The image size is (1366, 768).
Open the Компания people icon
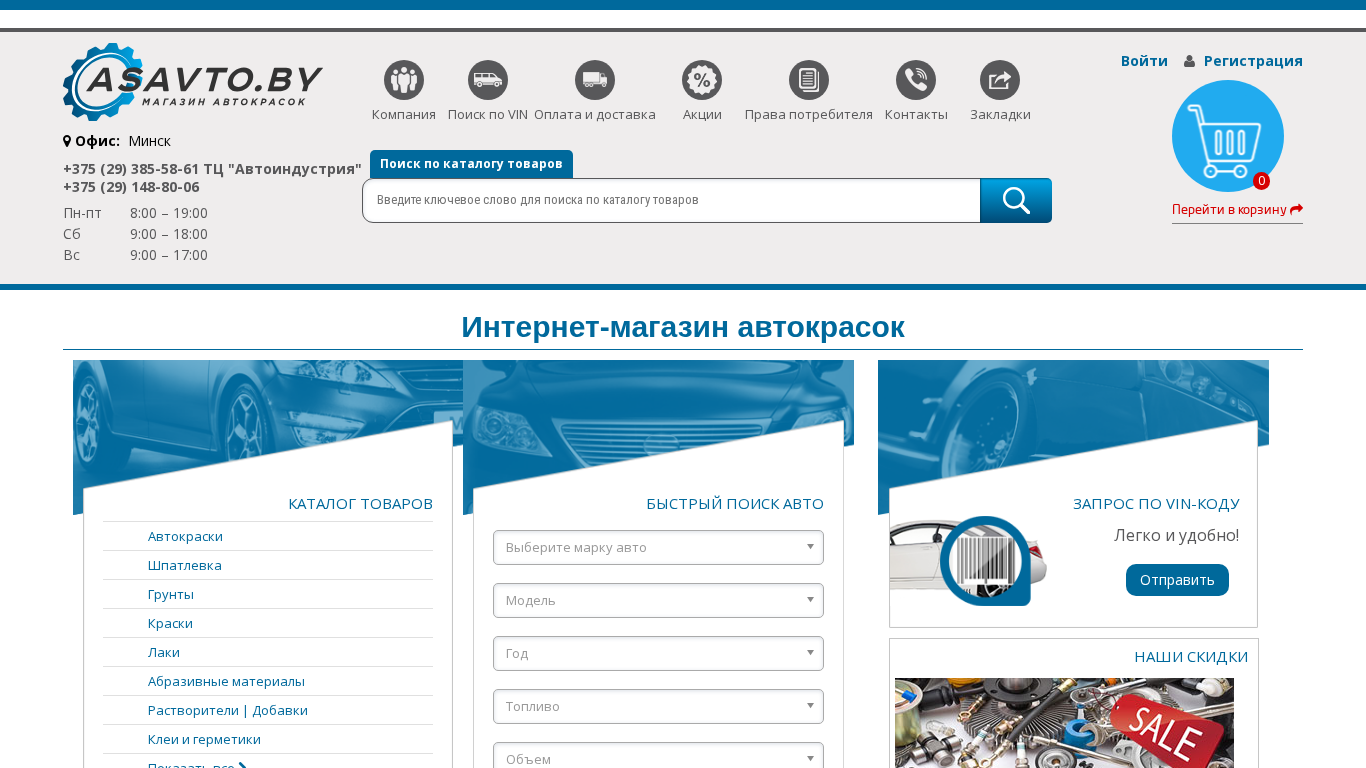tap(404, 80)
